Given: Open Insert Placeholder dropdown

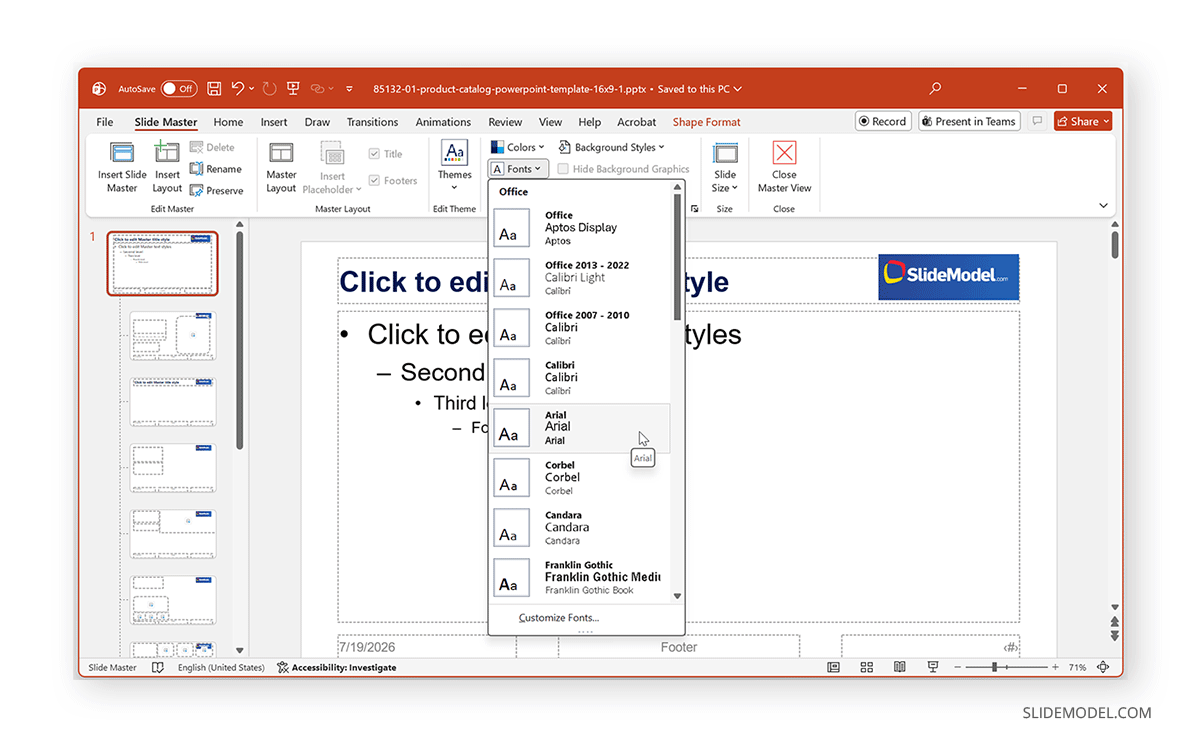Looking at the screenshot, I should pos(332,166).
